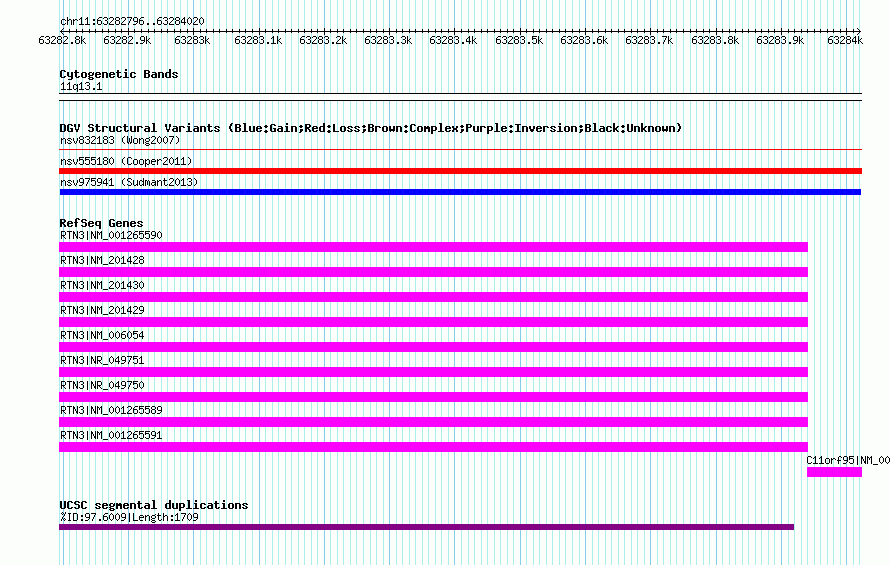Viewport: 890px width, 565px height.
Task: Select the RTN3|NR_049750 magenta gene bar
Action: 433,397
